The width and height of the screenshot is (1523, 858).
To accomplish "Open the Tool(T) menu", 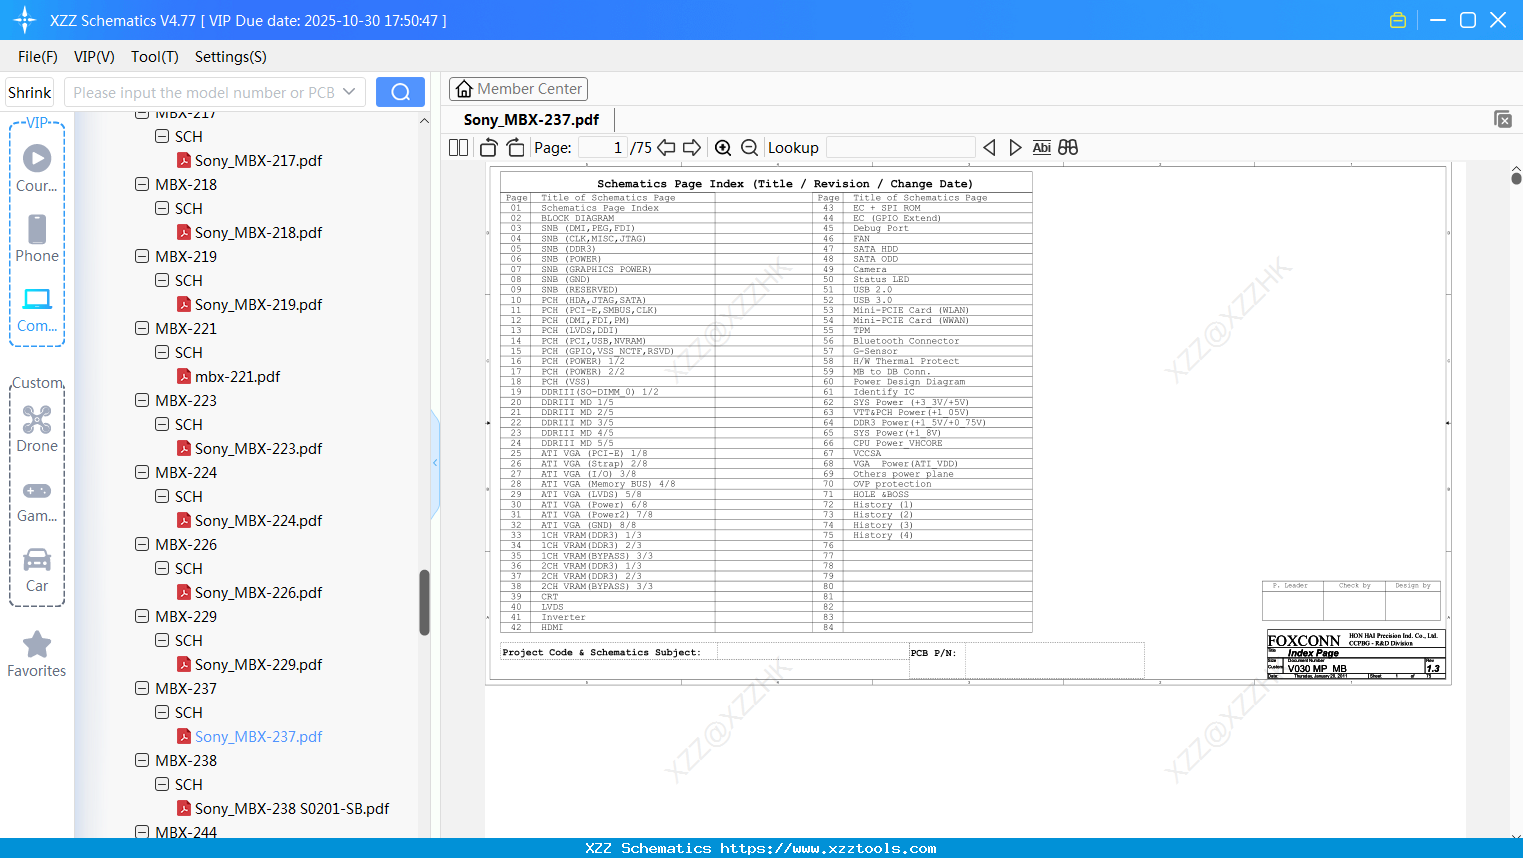I will [155, 57].
